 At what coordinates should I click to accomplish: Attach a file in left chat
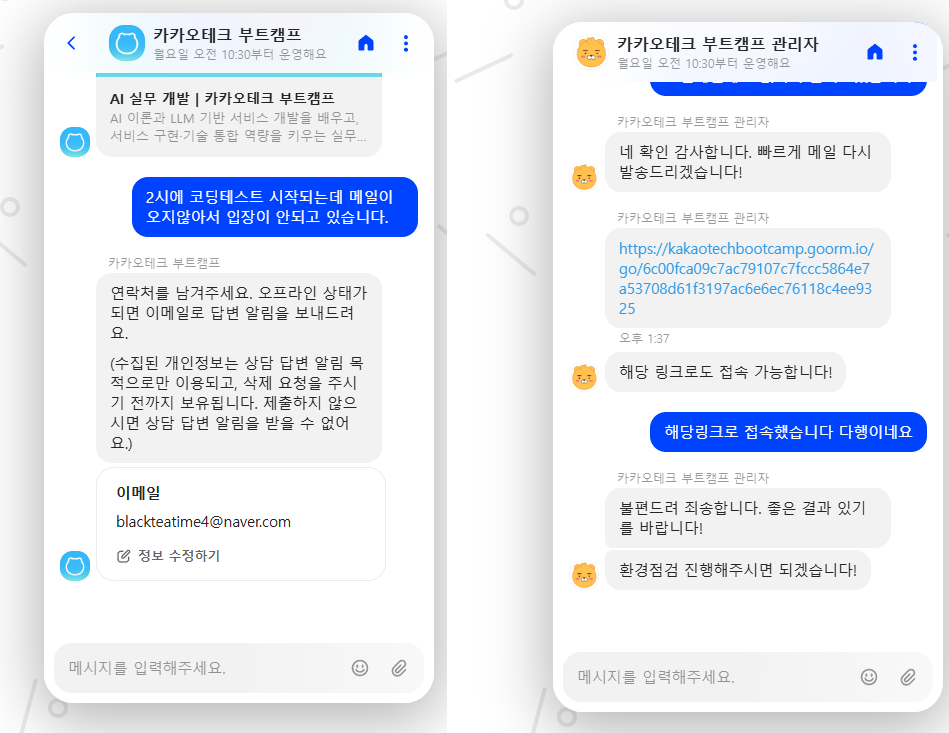coord(399,668)
